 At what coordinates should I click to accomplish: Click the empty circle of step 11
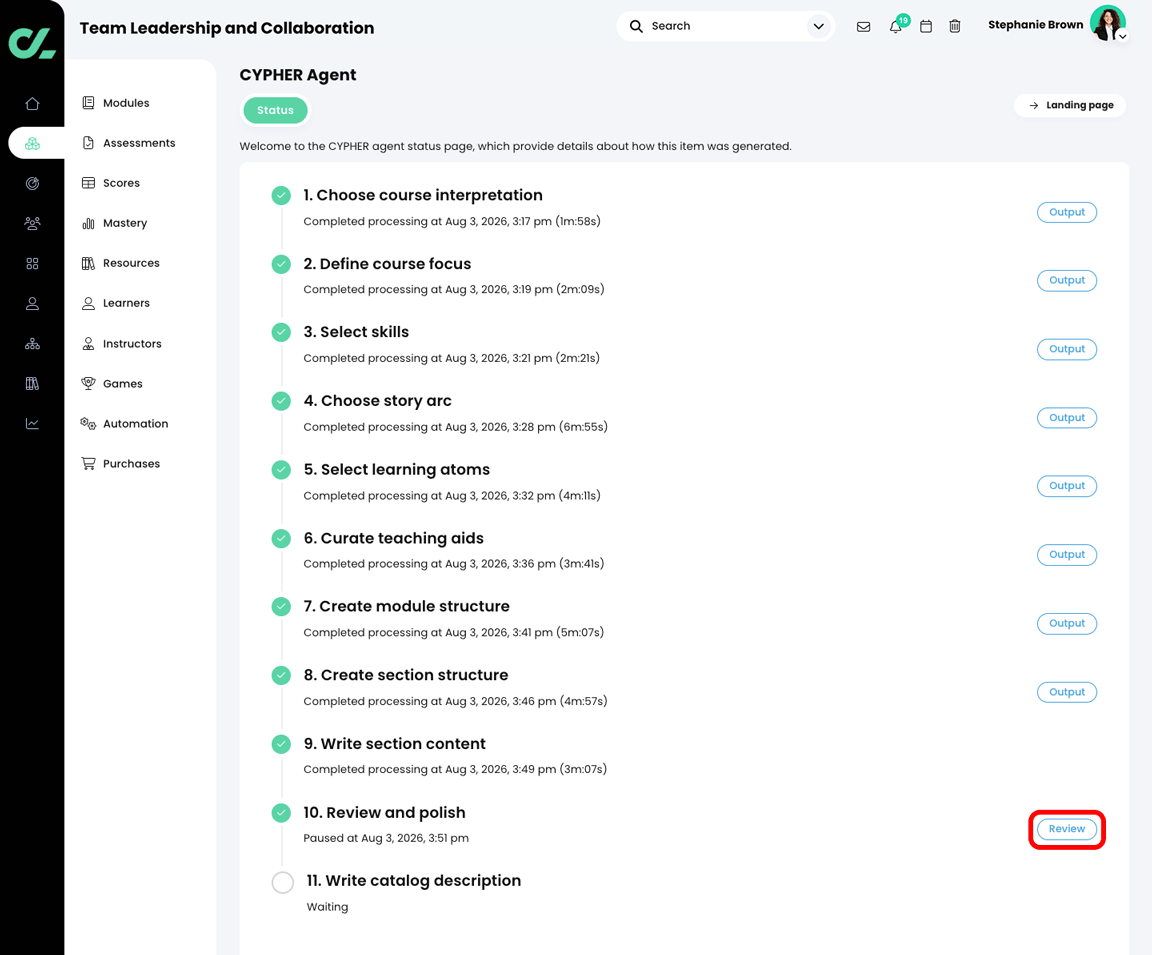pyautogui.click(x=283, y=882)
